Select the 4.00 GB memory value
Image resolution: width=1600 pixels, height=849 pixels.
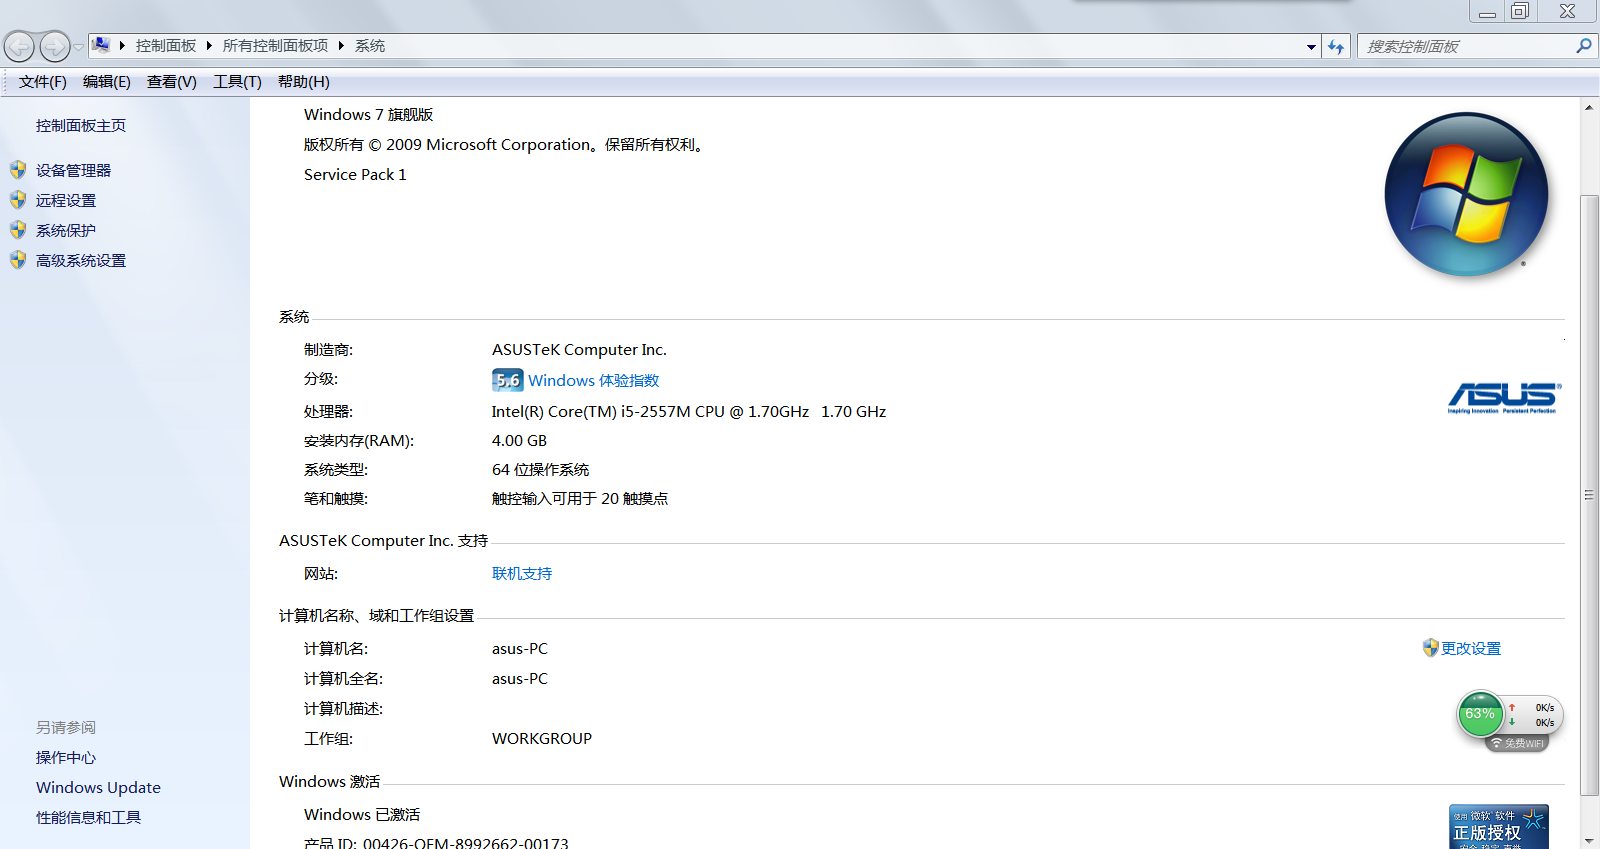pyautogui.click(x=519, y=441)
